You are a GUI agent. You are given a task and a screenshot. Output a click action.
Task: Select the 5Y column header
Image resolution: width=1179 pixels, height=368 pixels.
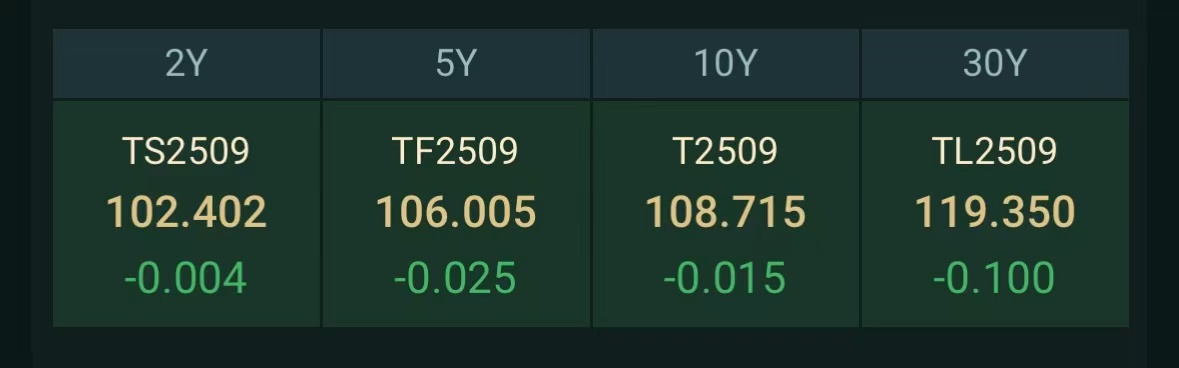pyautogui.click(x=456, y=64)
